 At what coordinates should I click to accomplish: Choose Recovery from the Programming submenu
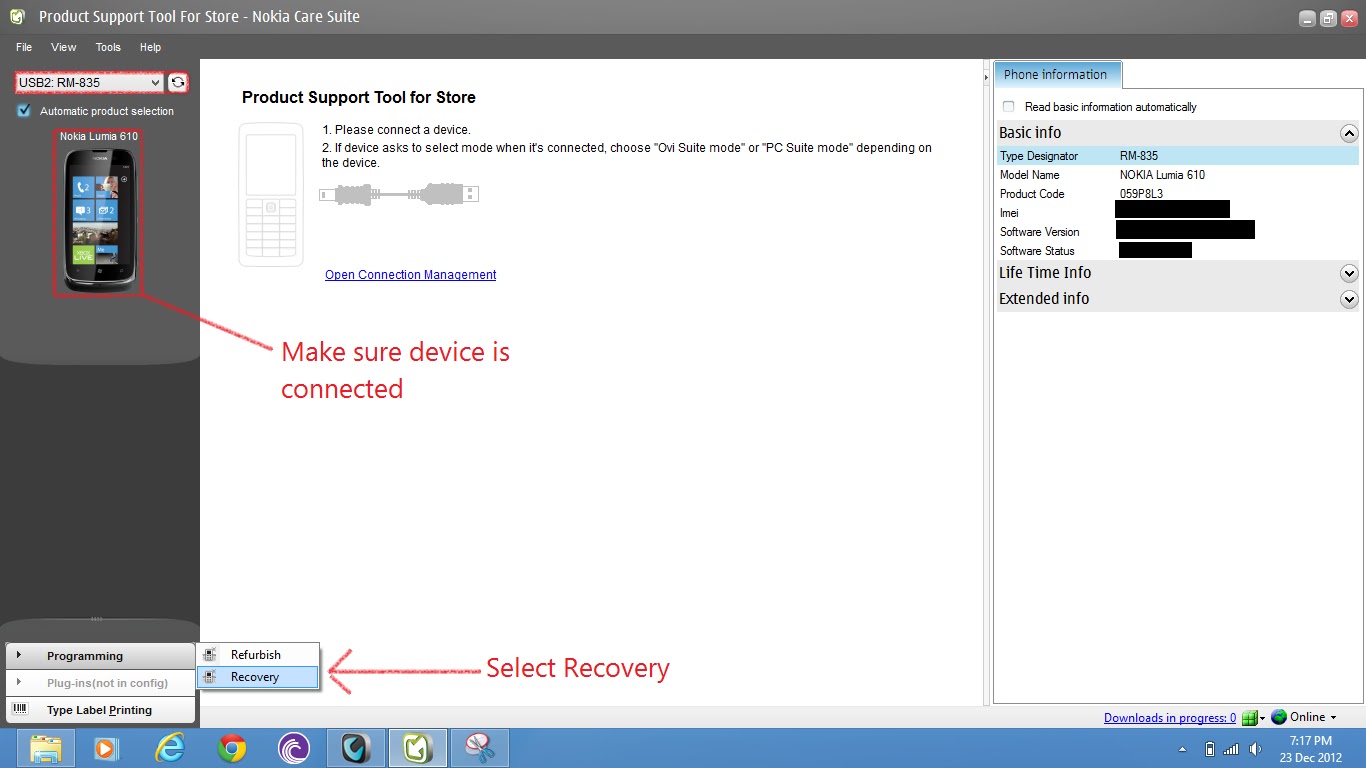[257, 677]
